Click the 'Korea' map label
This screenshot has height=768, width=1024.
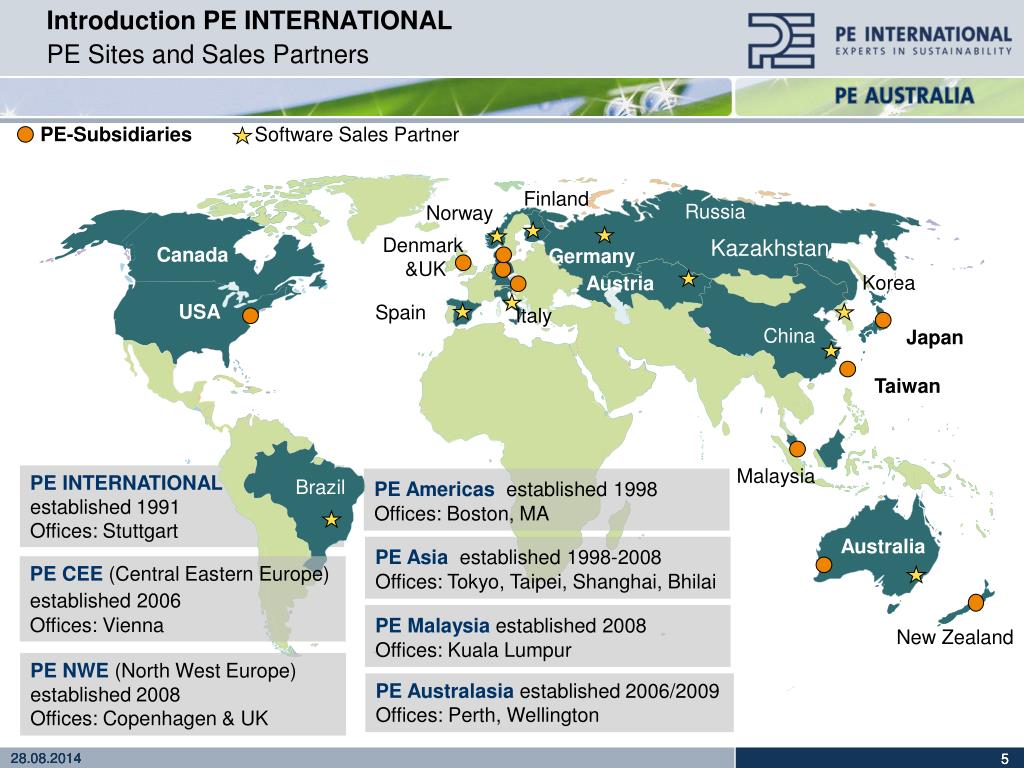(889, 283)
